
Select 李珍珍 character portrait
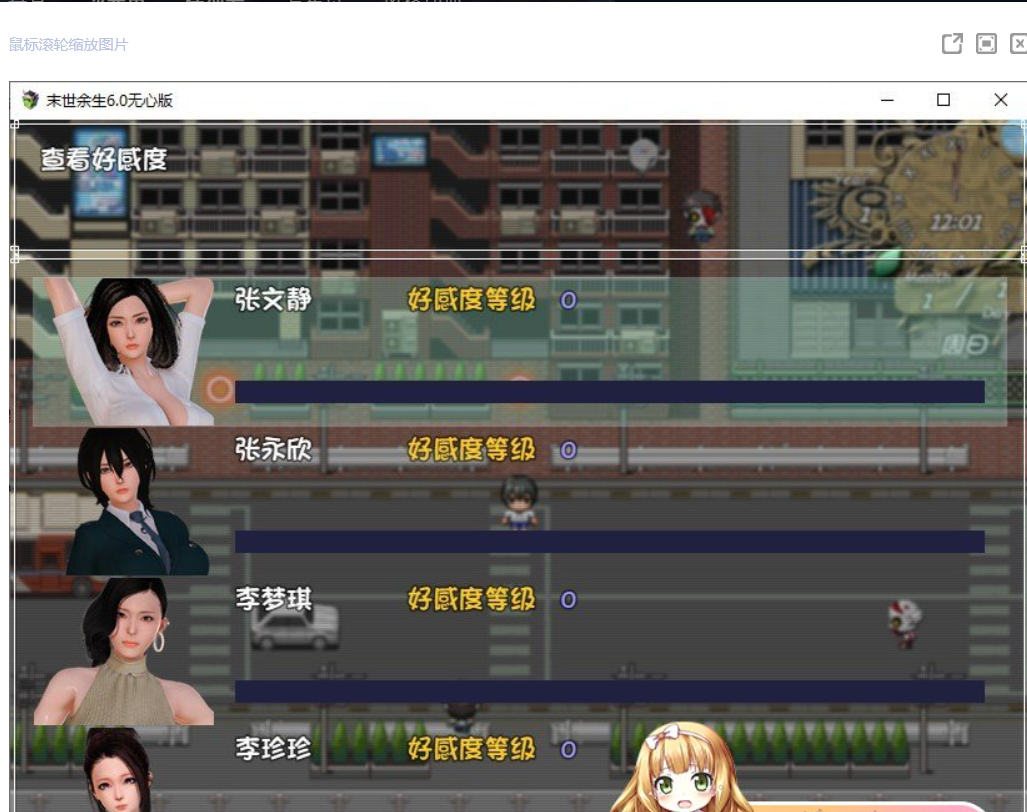(118, 769)
